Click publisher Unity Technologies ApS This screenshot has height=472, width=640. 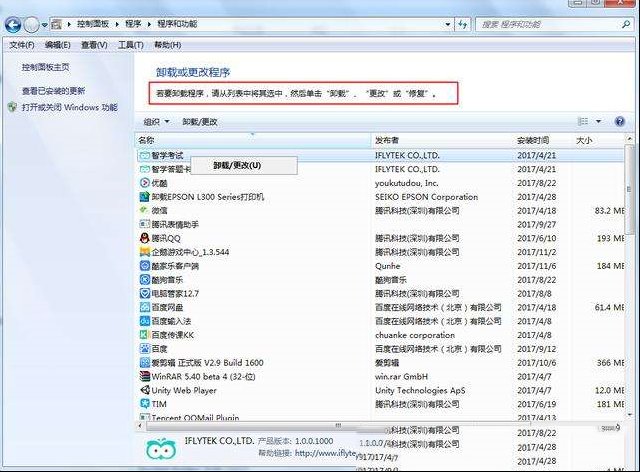[420, 390]
